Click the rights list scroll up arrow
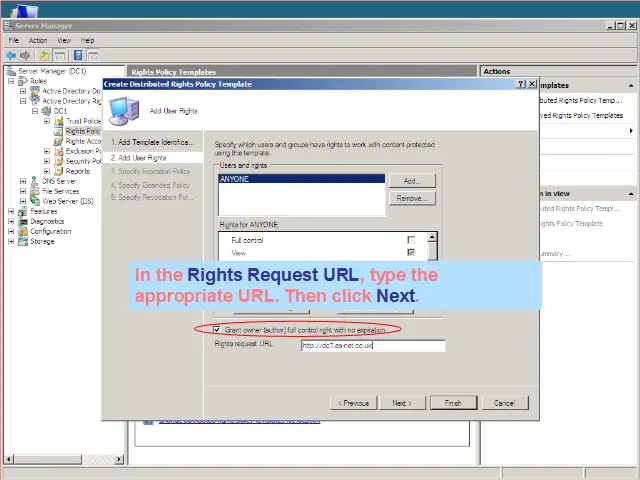Image resolution: width=640 pixels, height=480 pixels. 433,237
